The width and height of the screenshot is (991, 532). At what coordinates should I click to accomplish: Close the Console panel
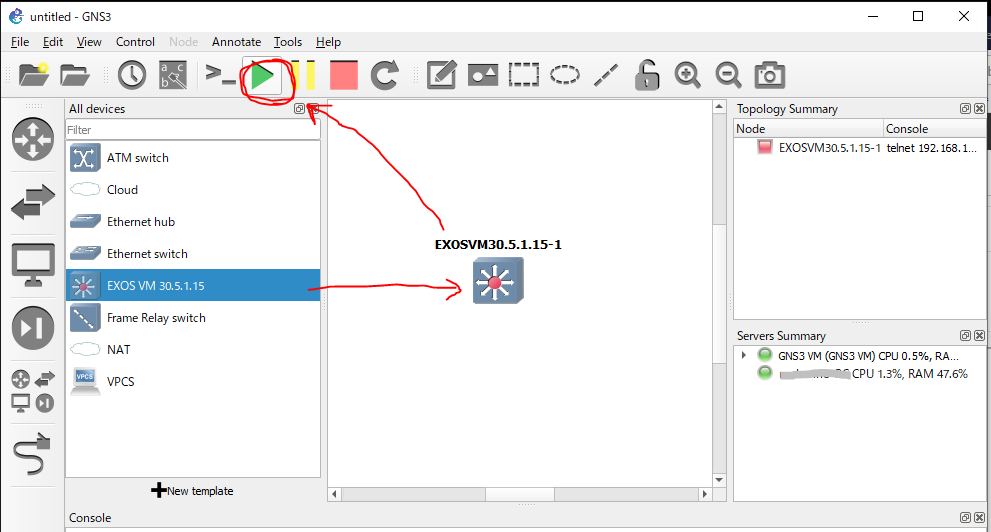point(979,517)
